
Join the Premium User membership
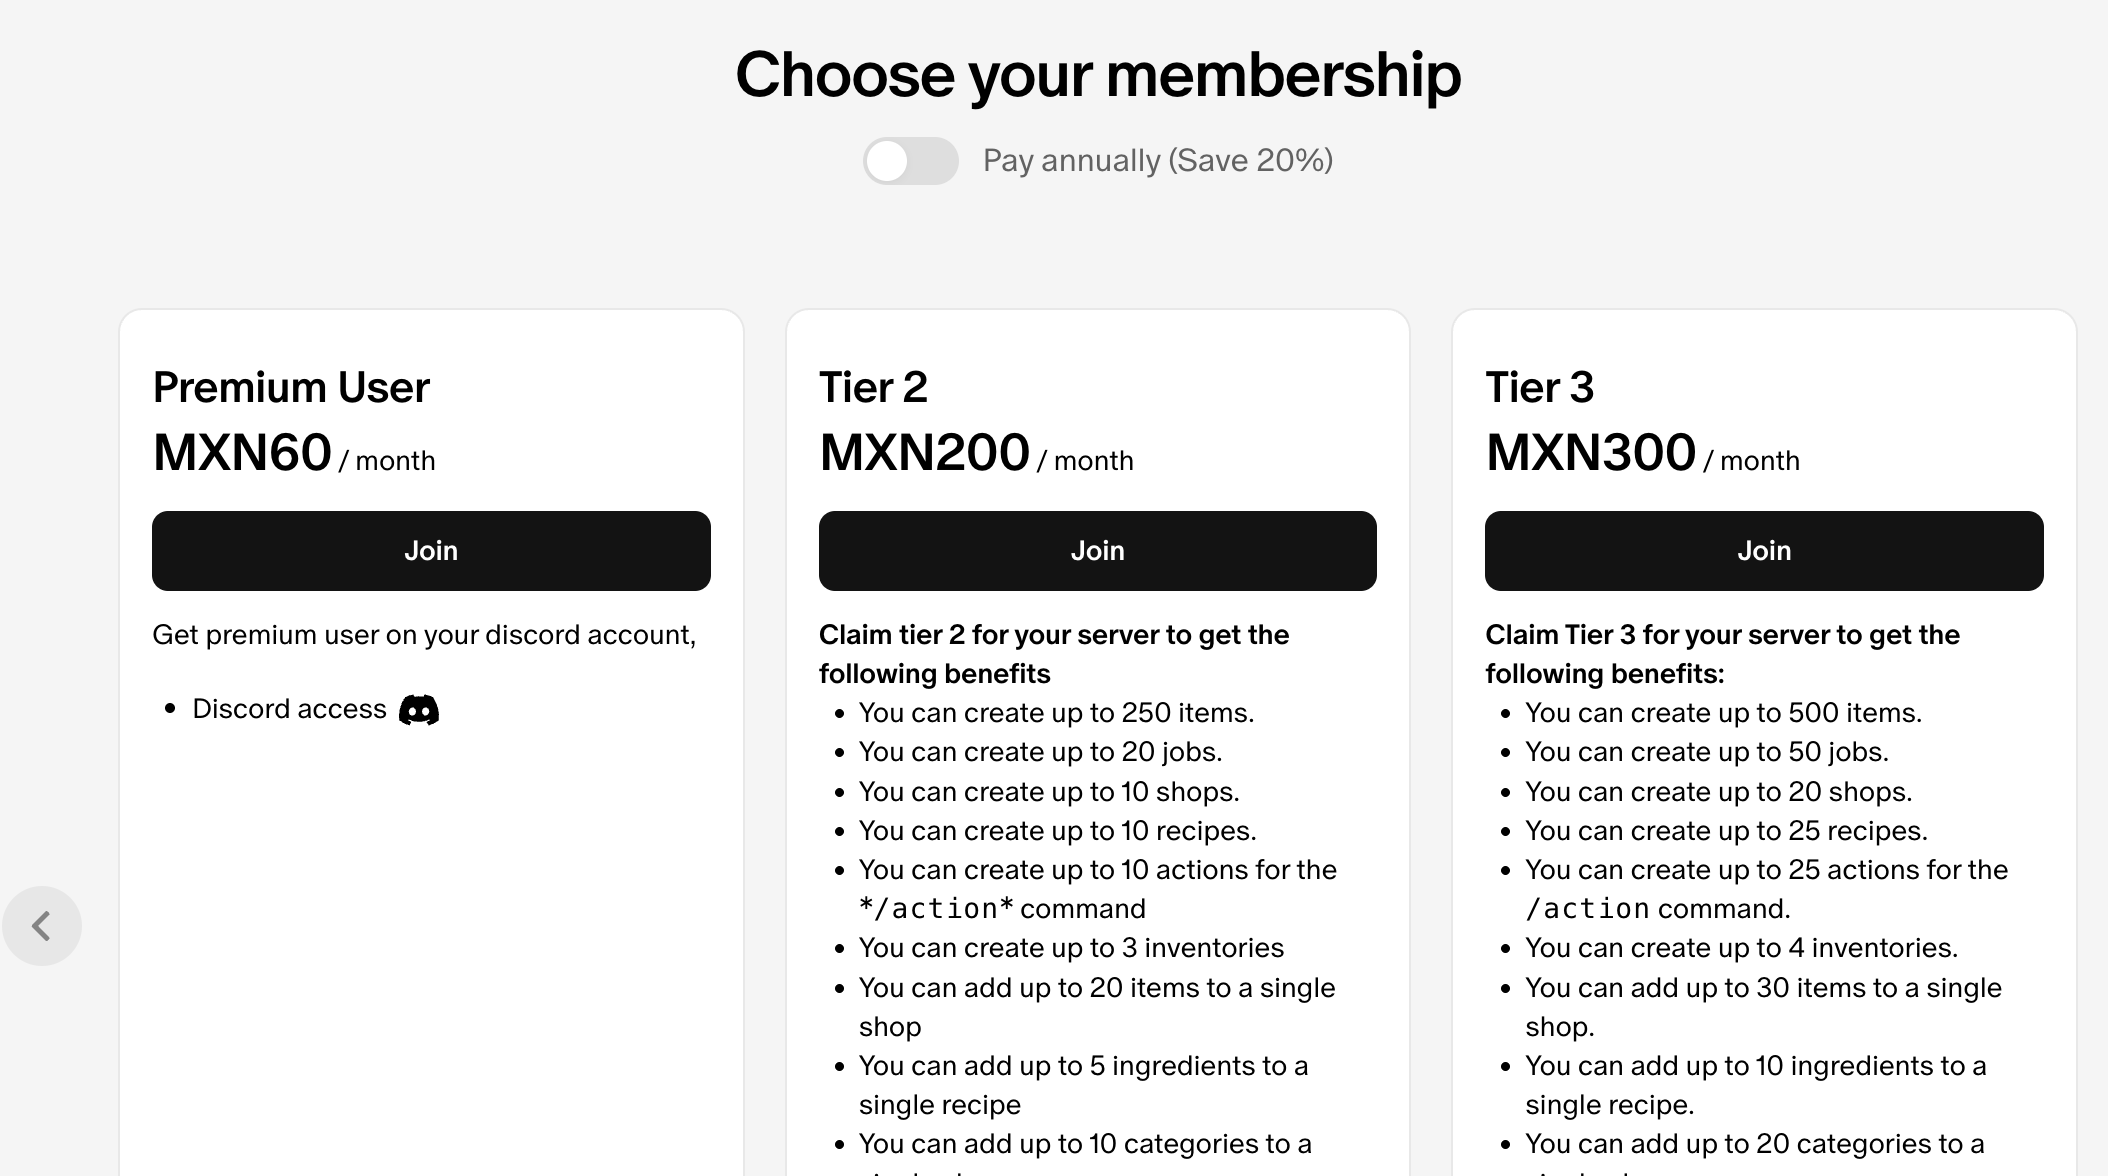pyautogui.click(x=431, y=551)
